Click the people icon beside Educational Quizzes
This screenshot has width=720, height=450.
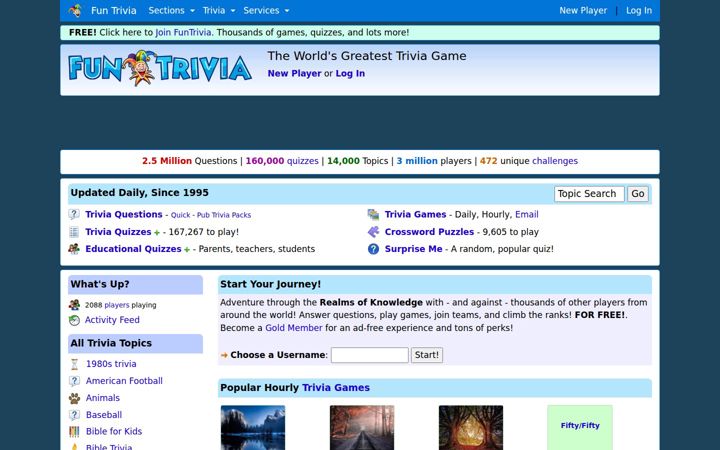[x=74, y=249]
